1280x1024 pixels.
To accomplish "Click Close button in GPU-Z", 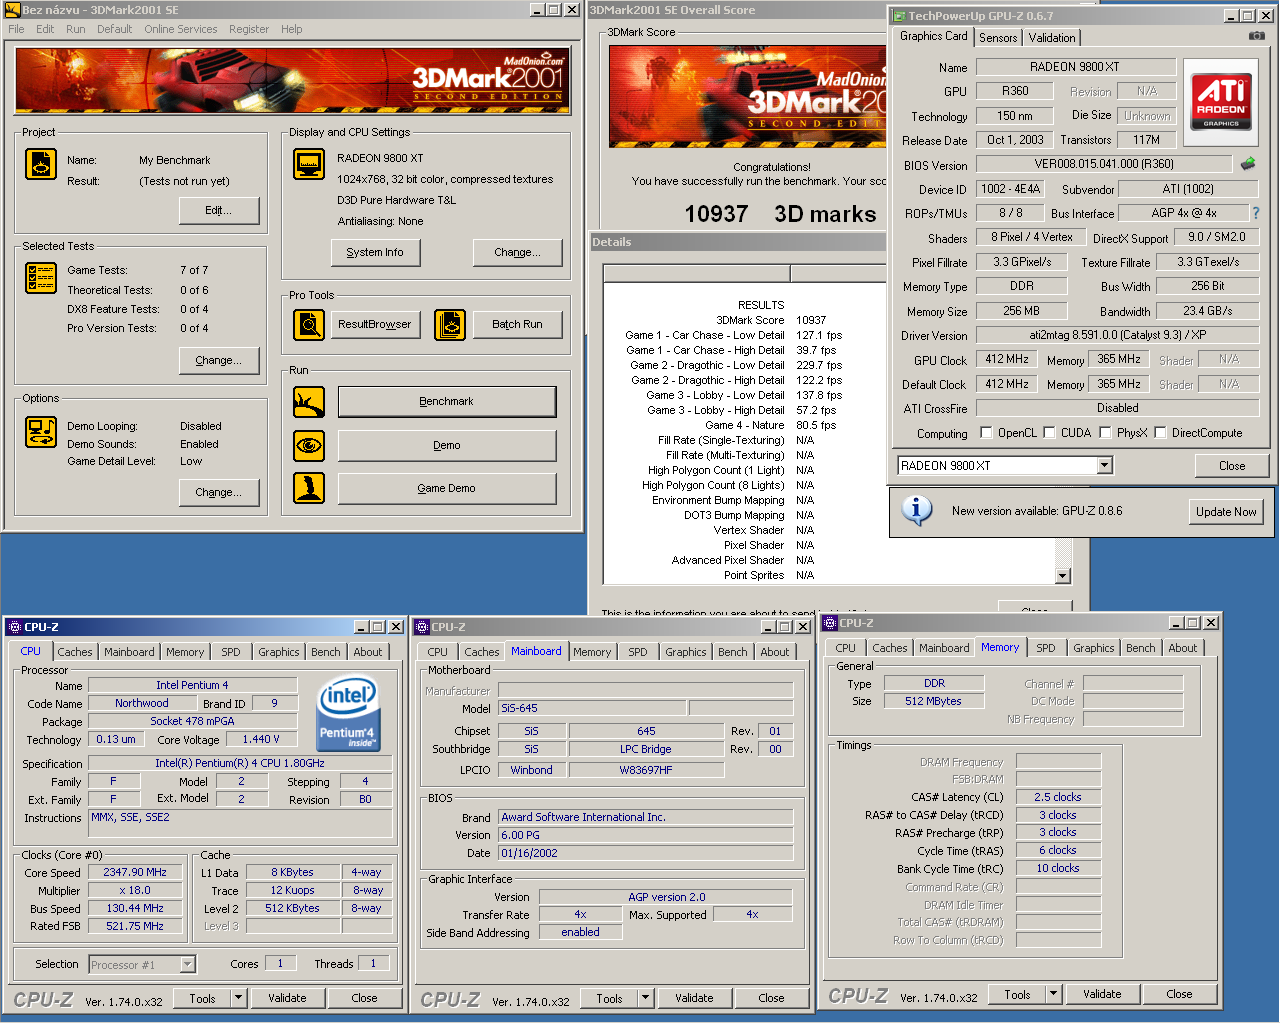I will pyautogui.click(x=1232, y=466).
